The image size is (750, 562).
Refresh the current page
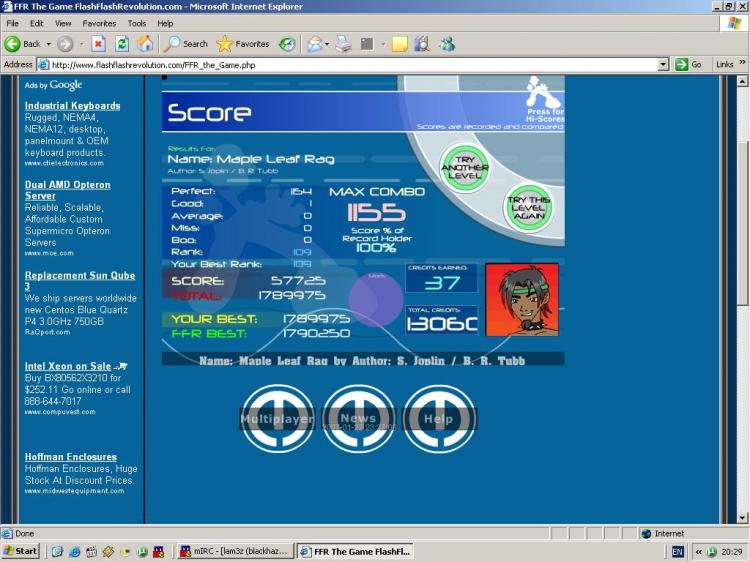pyautogui.click(x=122, y=44)
